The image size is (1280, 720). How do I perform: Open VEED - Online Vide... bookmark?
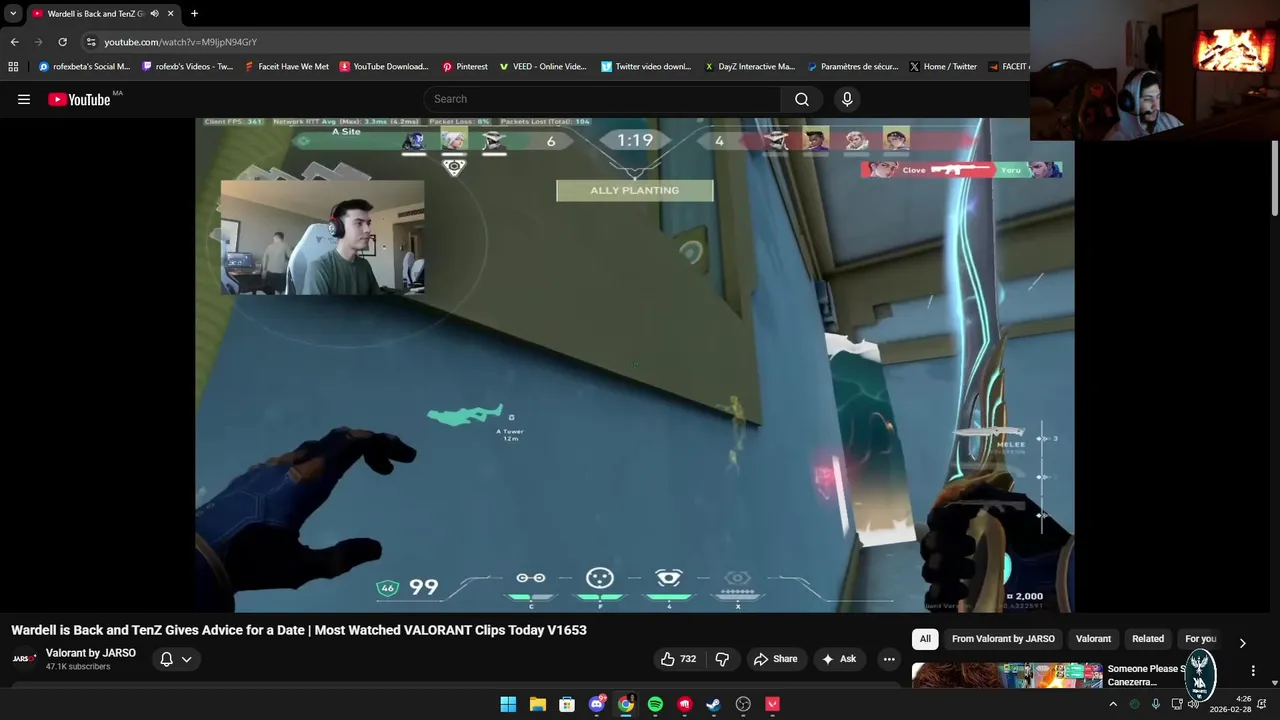click(543, 67)
